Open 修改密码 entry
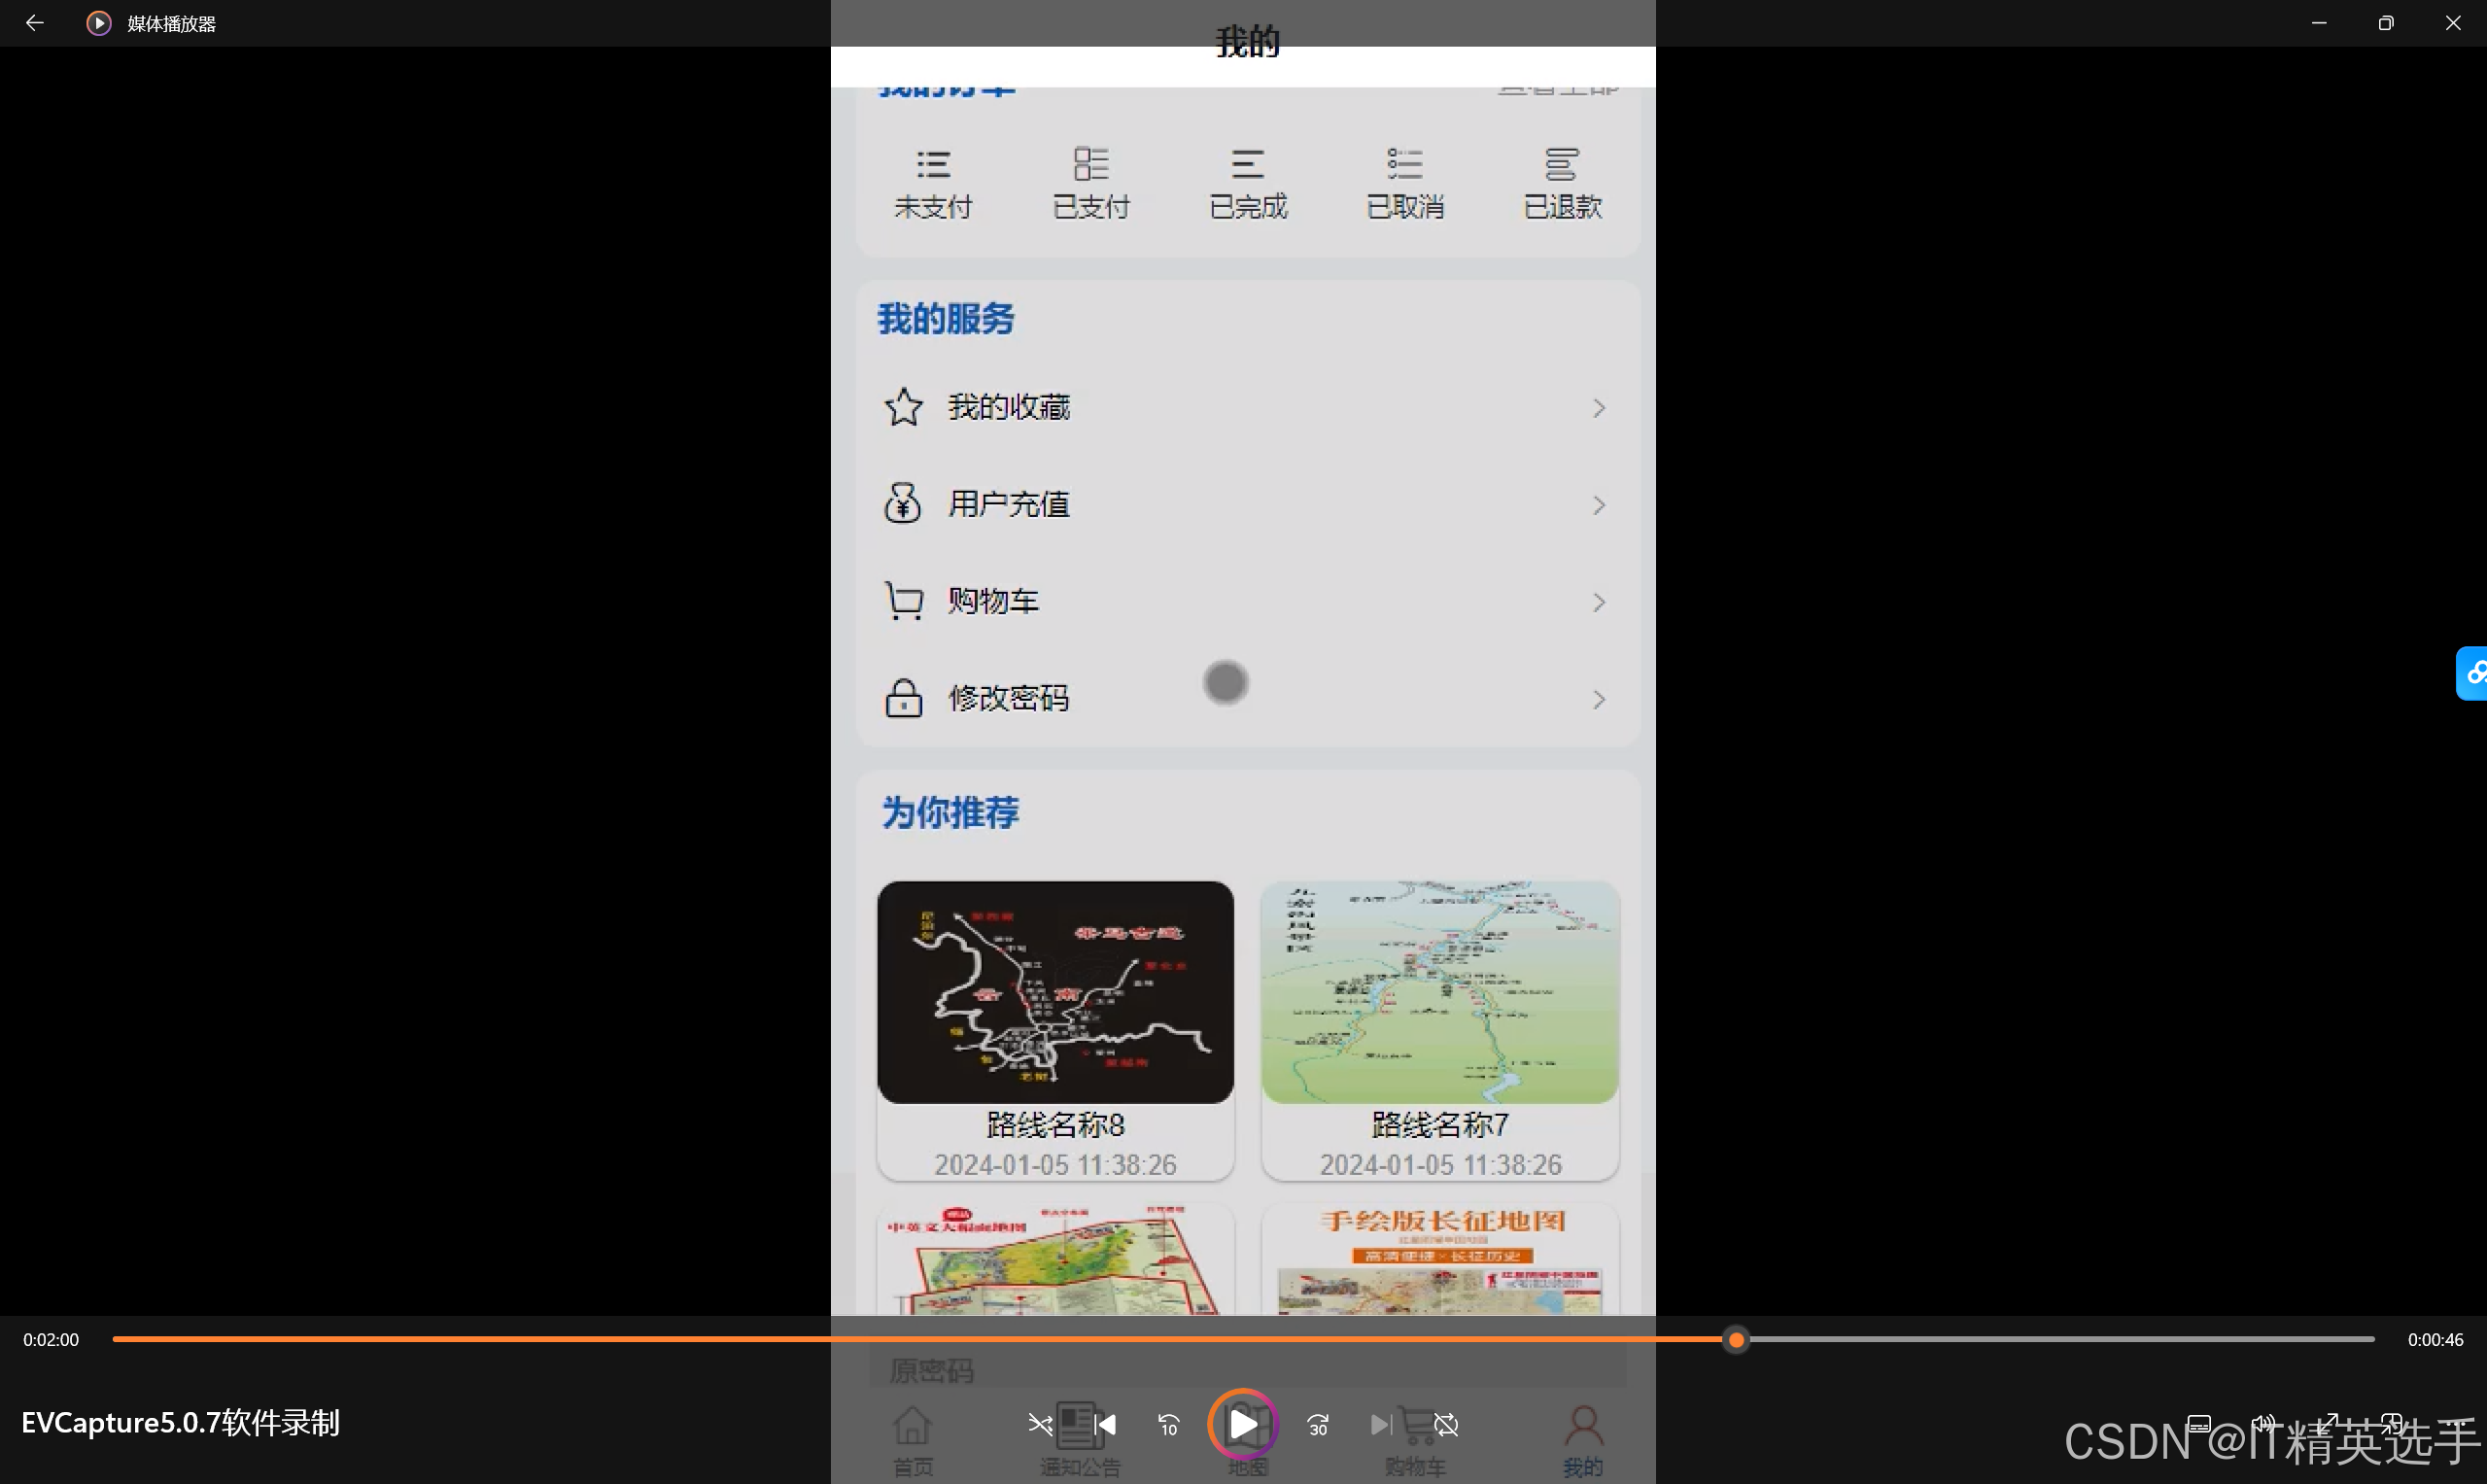The image size is (2487, 1484). [x=1247, y=698]
